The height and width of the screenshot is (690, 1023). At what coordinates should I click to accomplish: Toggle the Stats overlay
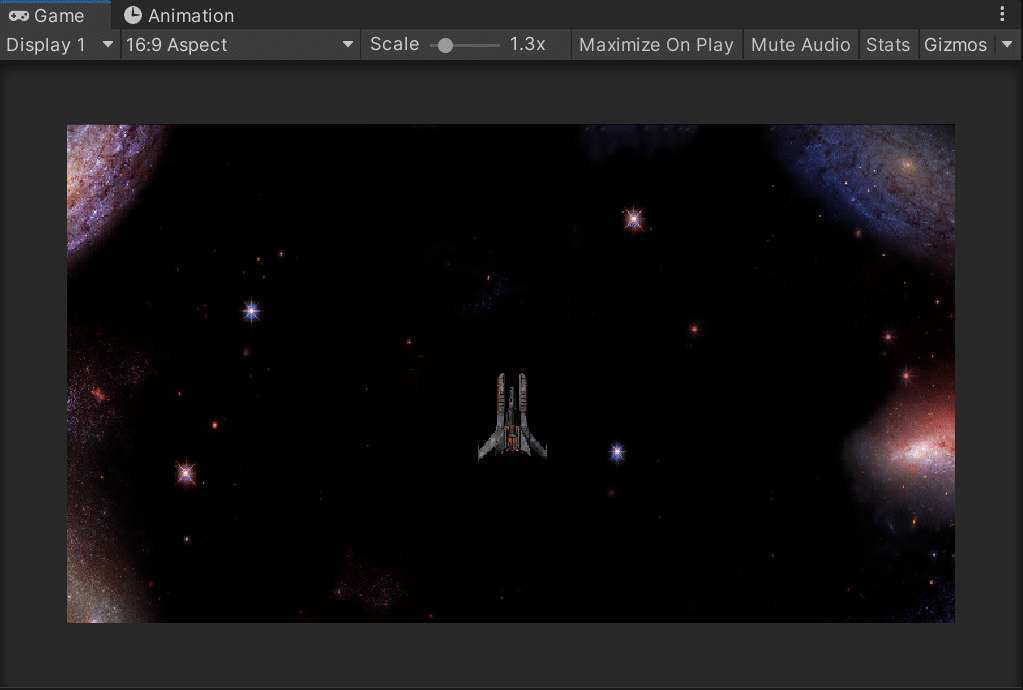click(x=888, y=44)
